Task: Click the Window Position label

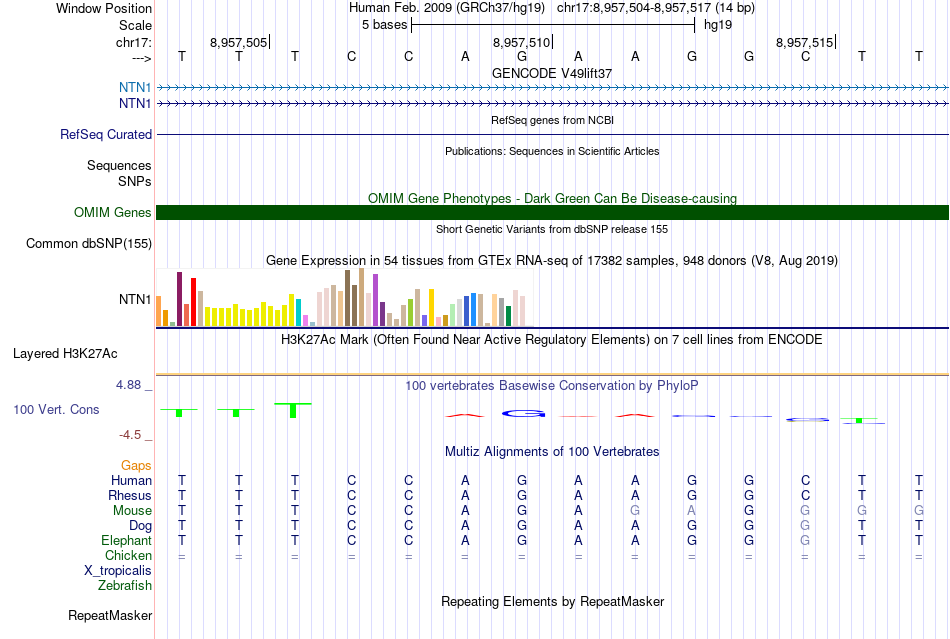Action: point(104,8)
